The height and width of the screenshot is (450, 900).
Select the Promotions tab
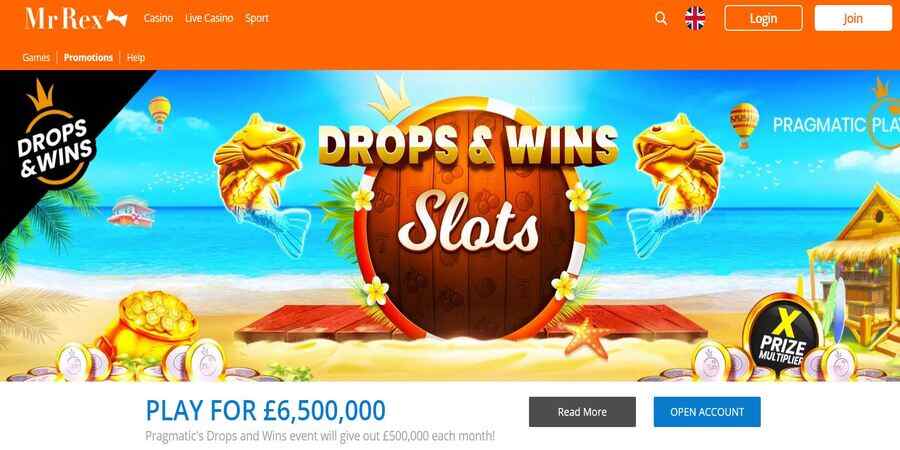pyautogui.click(x=88, y=57)
